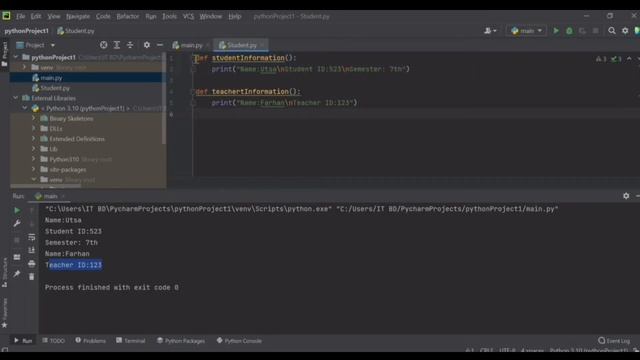Toggle scroll to end in Run console
The height and width of the screenshot is (360, 640).
click(x=31, y=250)
